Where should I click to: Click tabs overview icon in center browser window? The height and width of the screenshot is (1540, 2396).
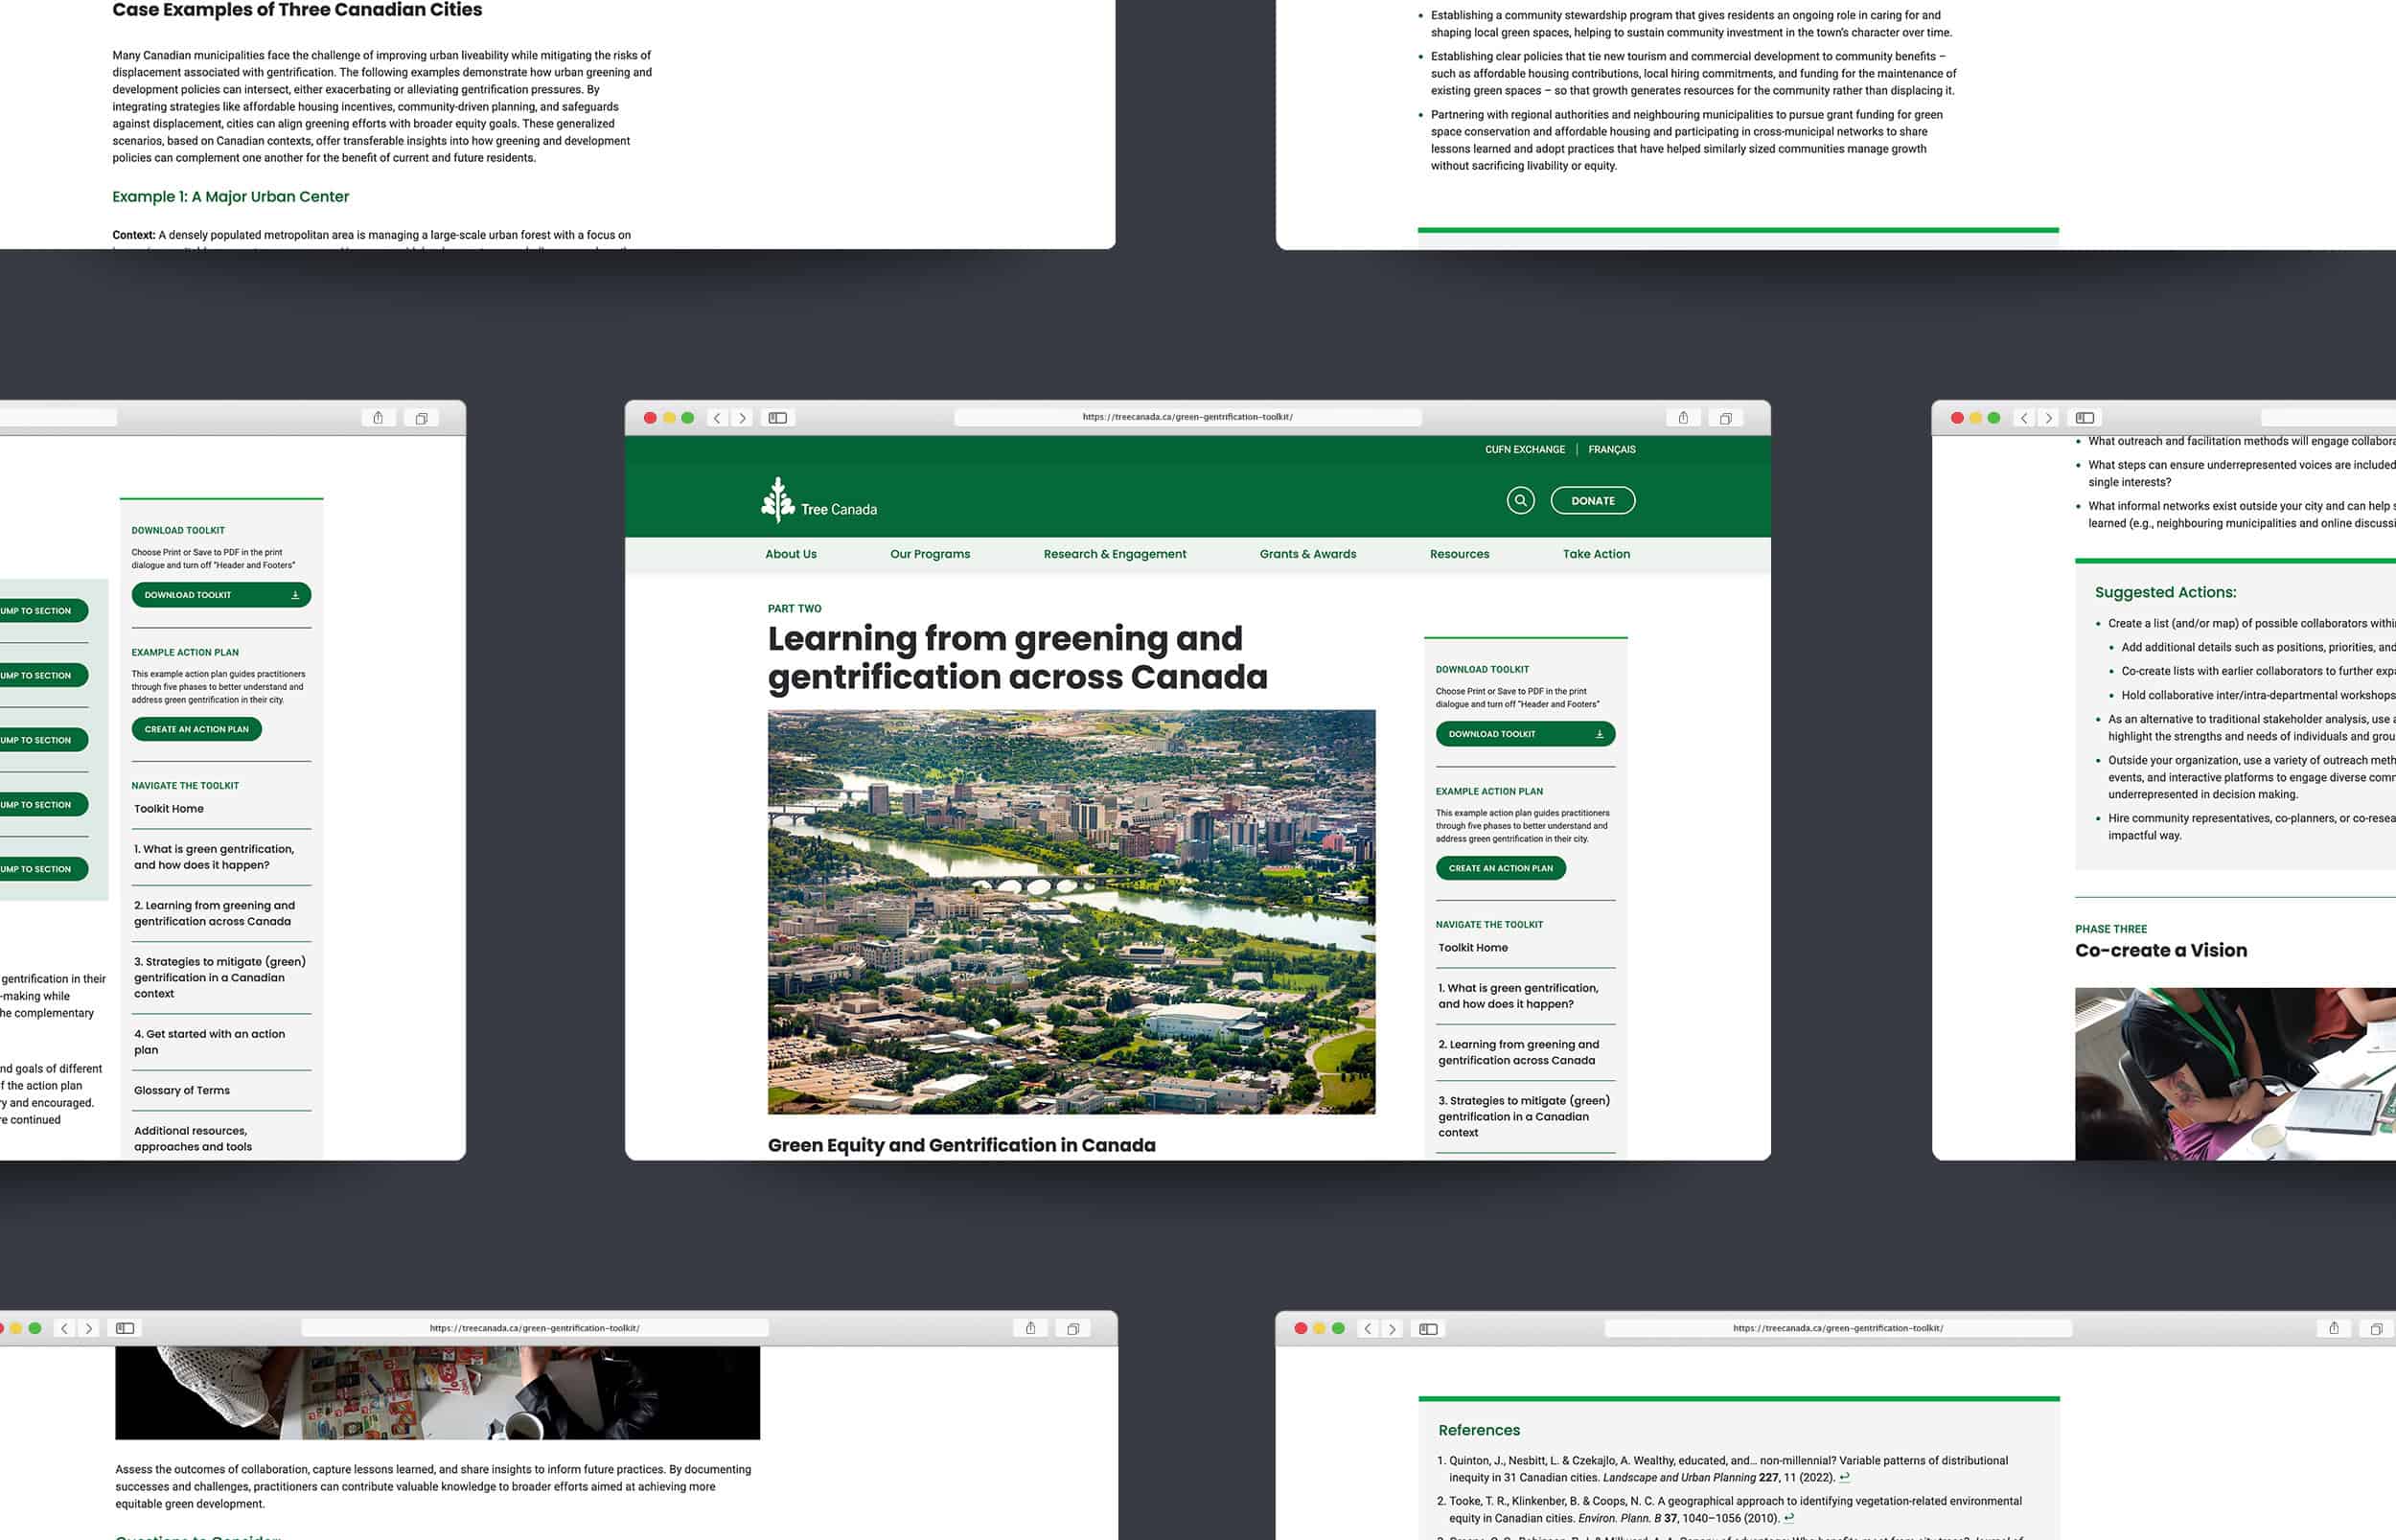(x=1725, y=418)
